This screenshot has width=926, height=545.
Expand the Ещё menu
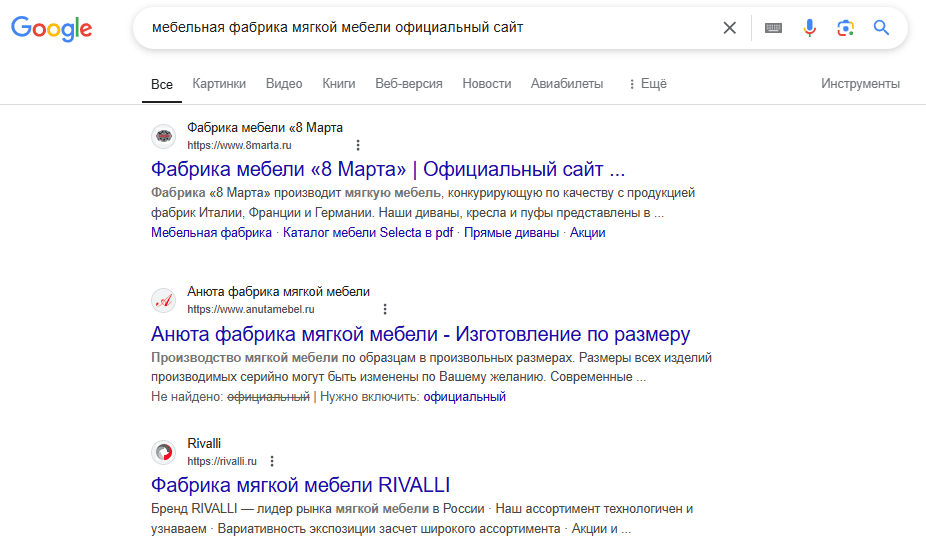[647, 84]
